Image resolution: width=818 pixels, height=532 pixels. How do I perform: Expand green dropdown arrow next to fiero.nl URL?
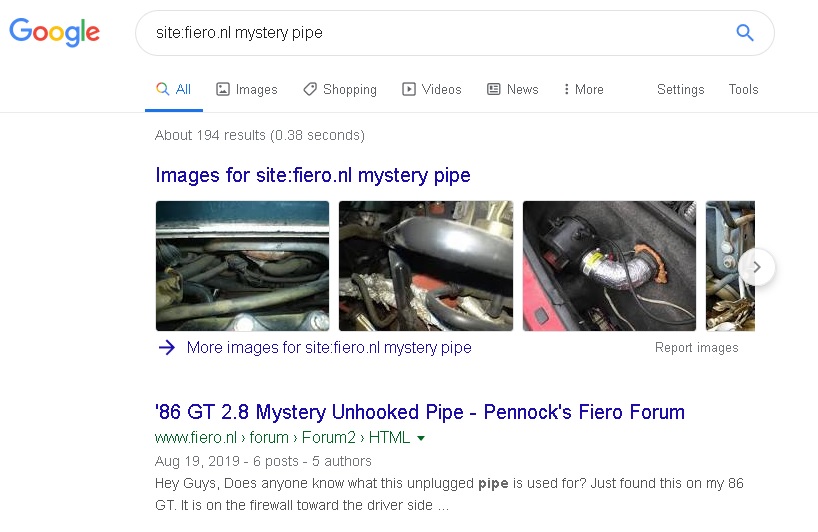tap(421, 438)
